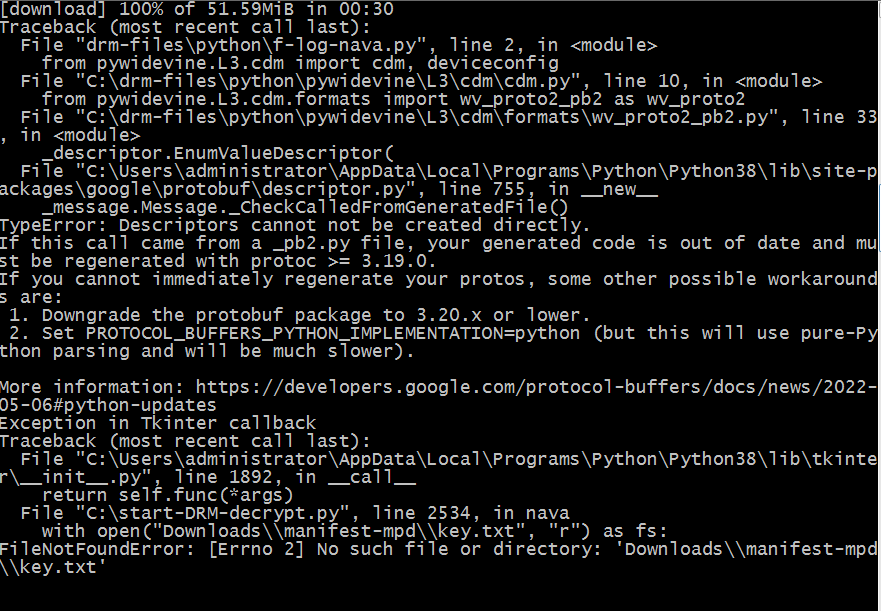Click the tkinter __init__.py line 1892 entry

tap(438, 468)
